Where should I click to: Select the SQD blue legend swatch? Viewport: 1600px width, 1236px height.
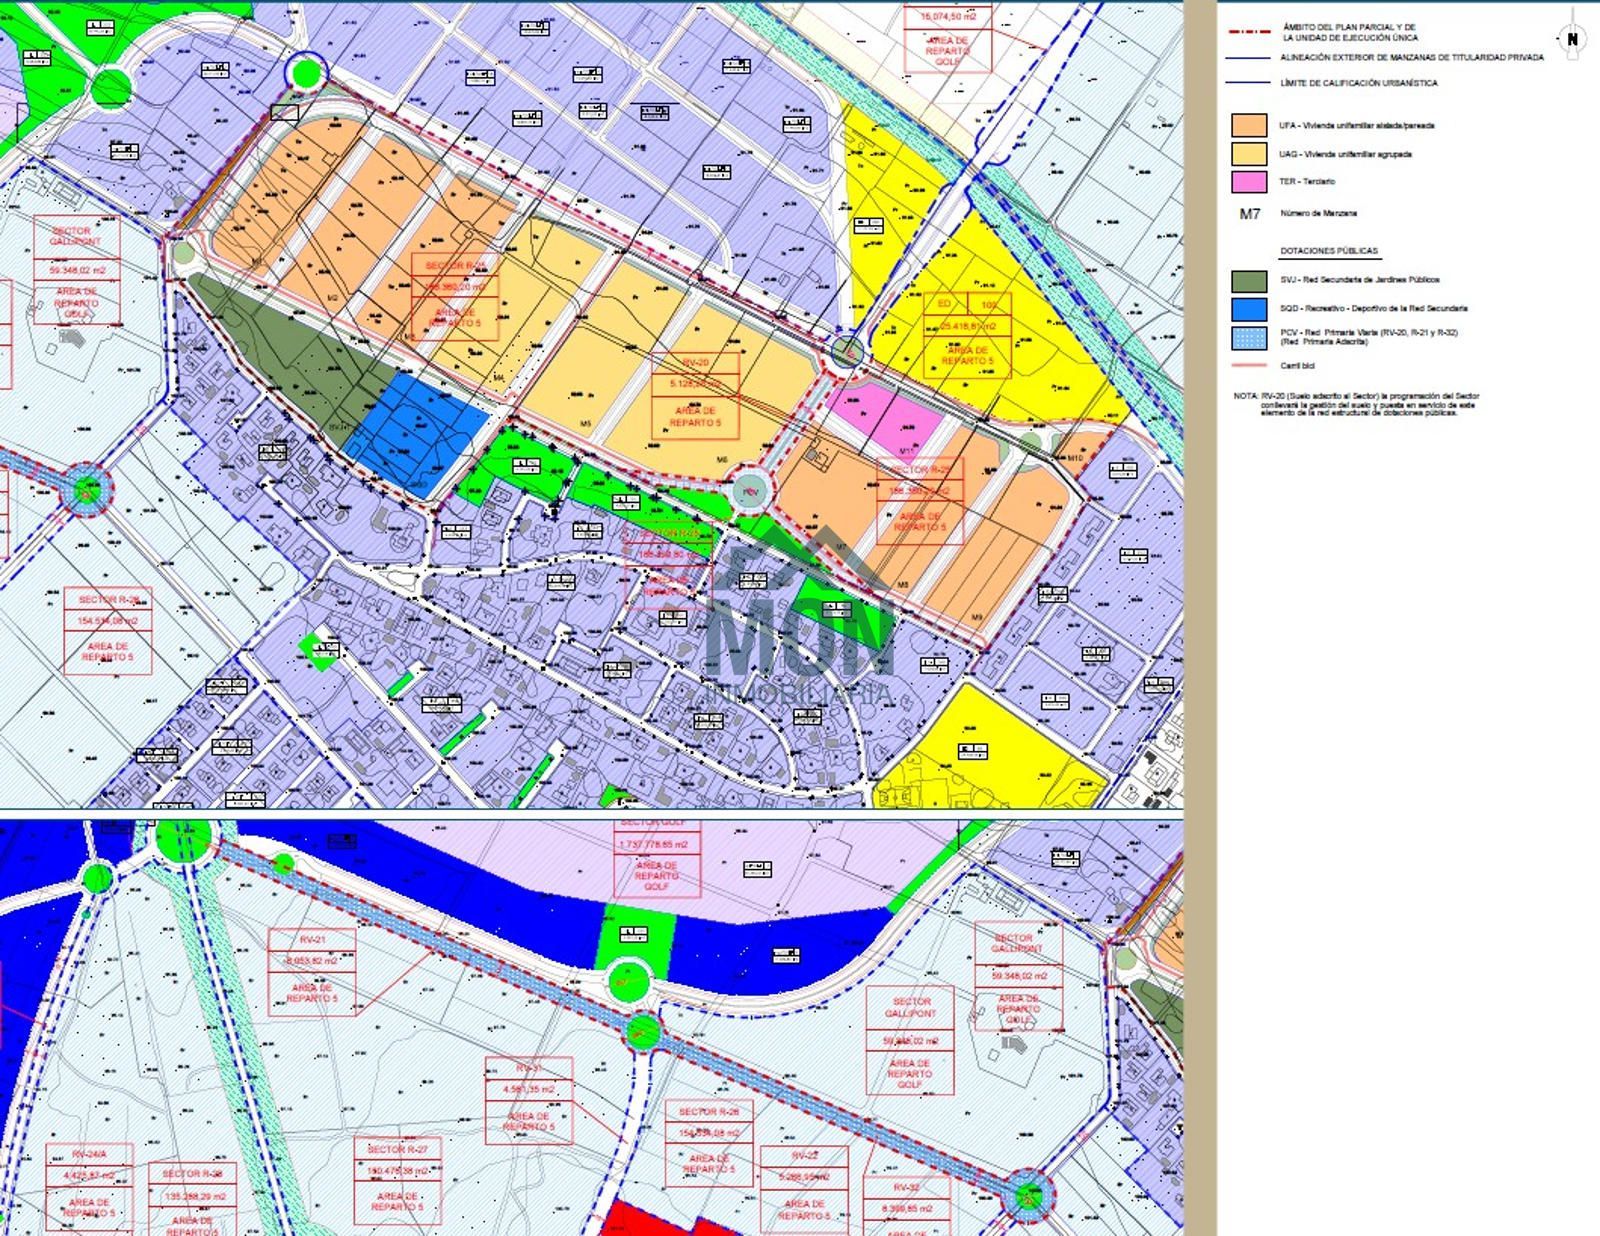click(x=1249, y=309)
